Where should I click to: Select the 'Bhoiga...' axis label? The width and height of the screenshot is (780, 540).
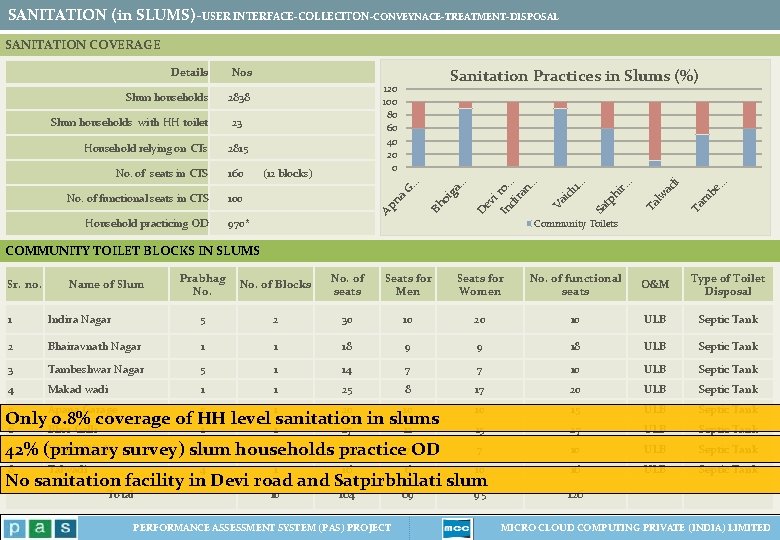[449, 196]
